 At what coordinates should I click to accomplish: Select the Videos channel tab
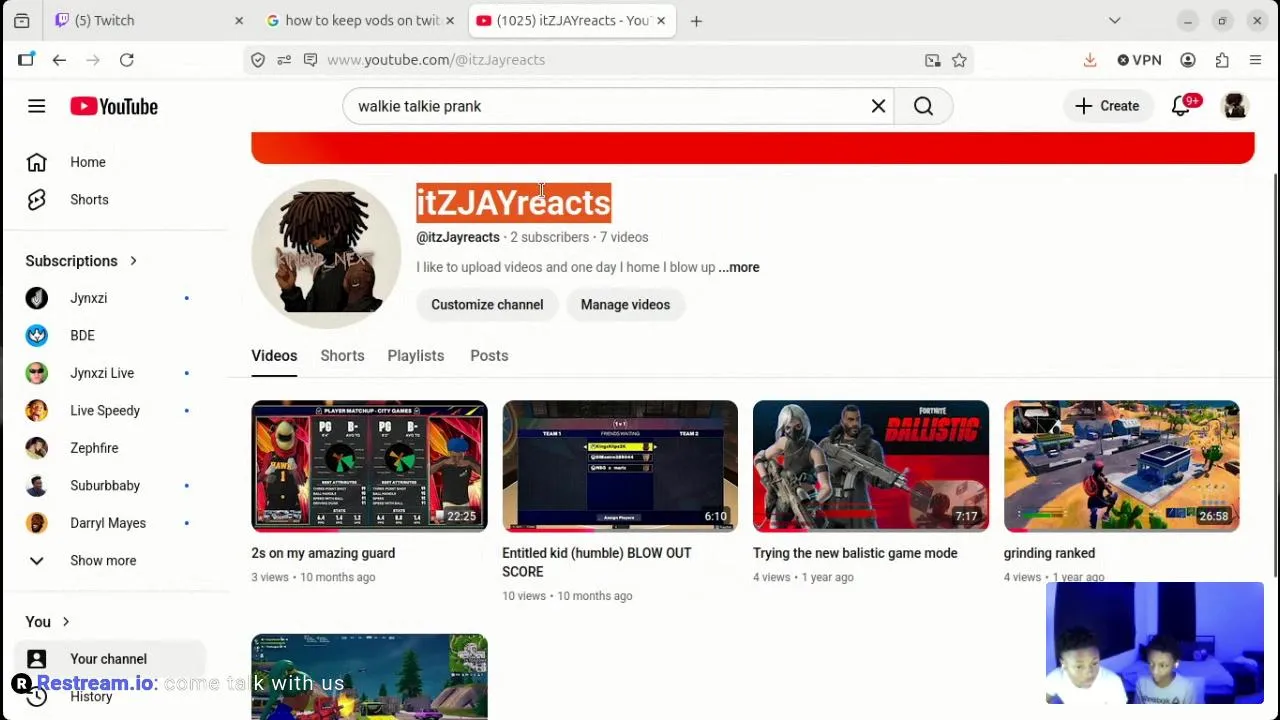click(x=274, y=356)
